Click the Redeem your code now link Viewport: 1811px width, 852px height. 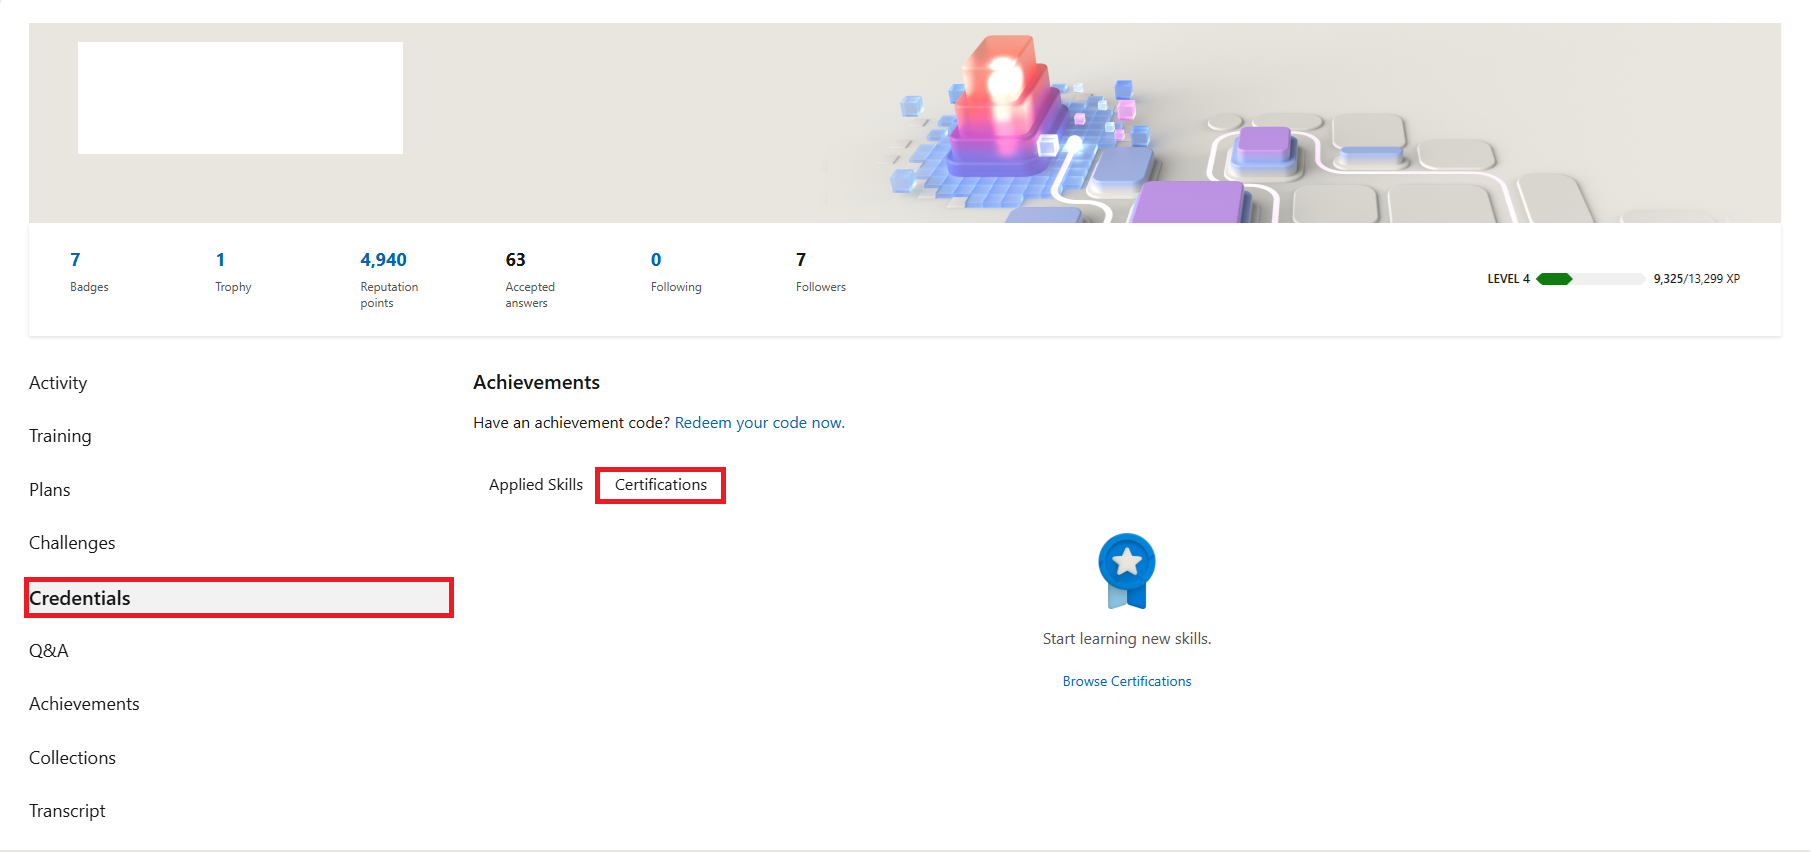pos(759,423)
